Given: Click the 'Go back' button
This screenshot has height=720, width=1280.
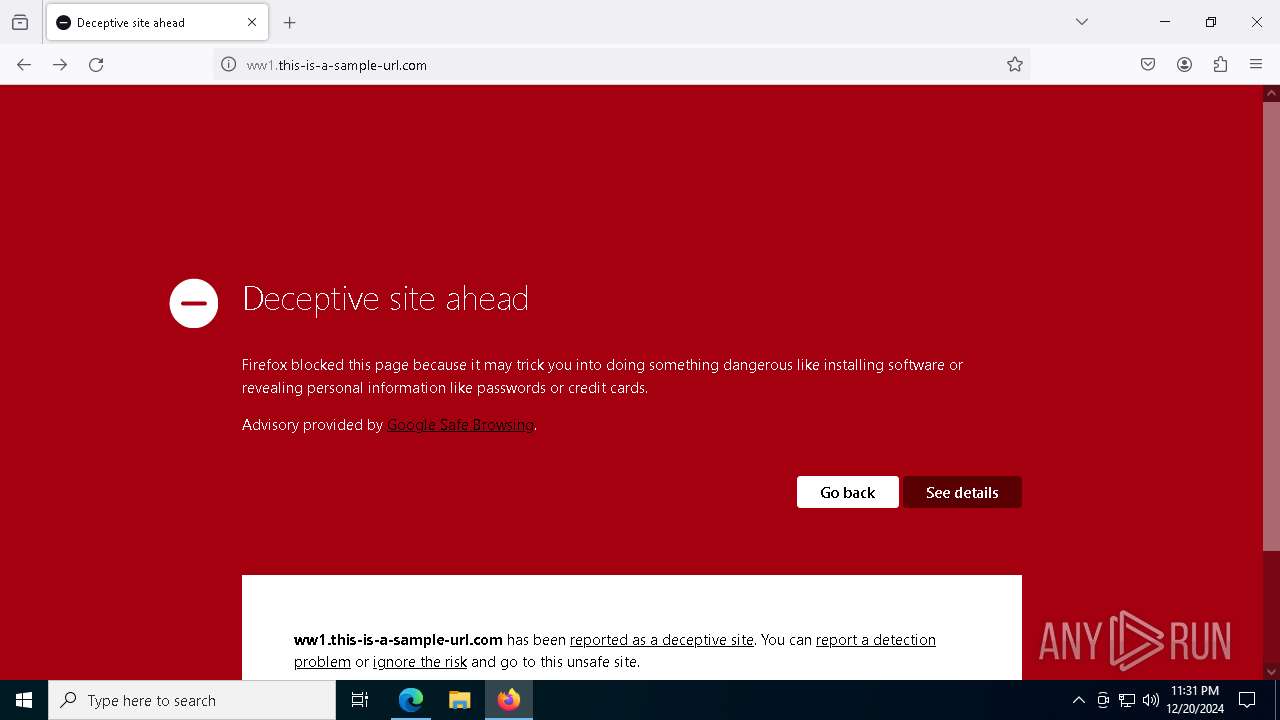Looking at the screenshot, I should 848,492.
